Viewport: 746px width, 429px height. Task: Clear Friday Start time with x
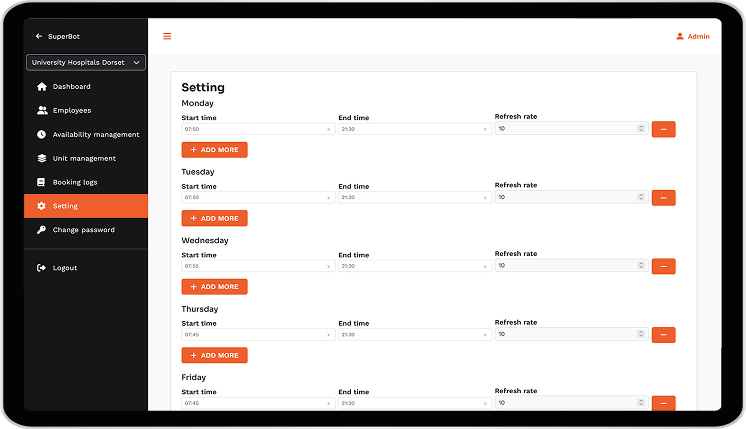(x=328, y=403)
